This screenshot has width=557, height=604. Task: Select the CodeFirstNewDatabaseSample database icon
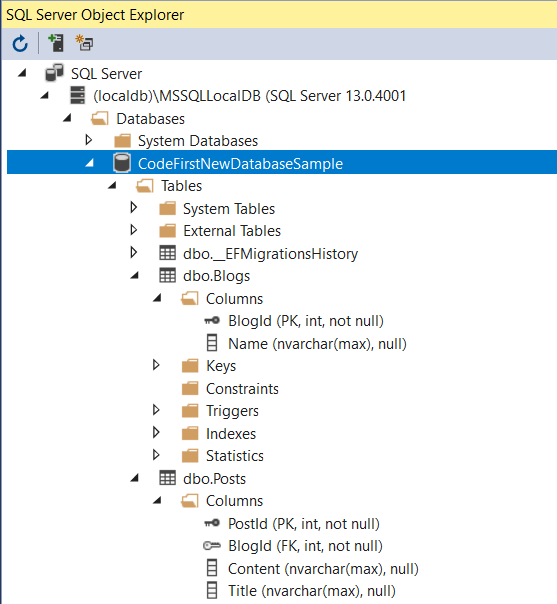(x=122, y=163)
